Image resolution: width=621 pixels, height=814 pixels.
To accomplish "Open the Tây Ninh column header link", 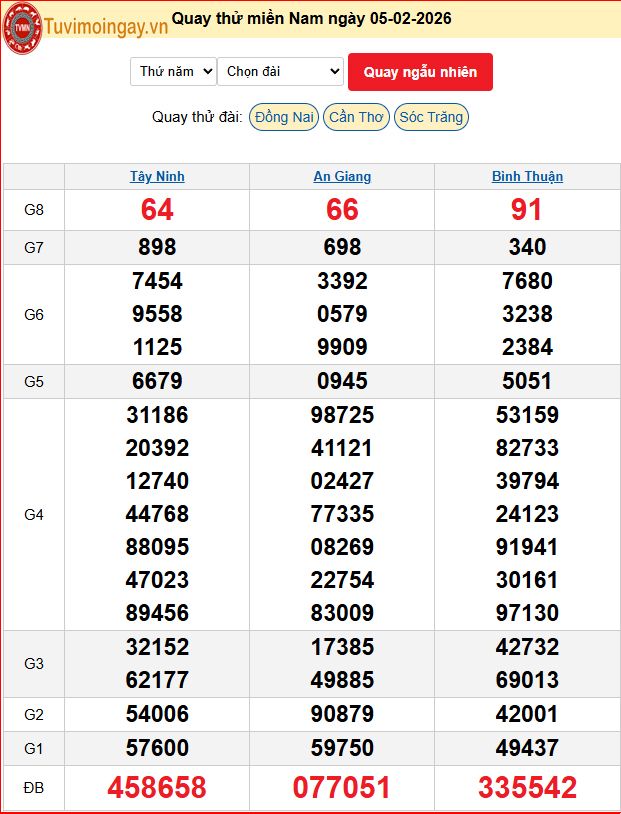I will point(157,176).
